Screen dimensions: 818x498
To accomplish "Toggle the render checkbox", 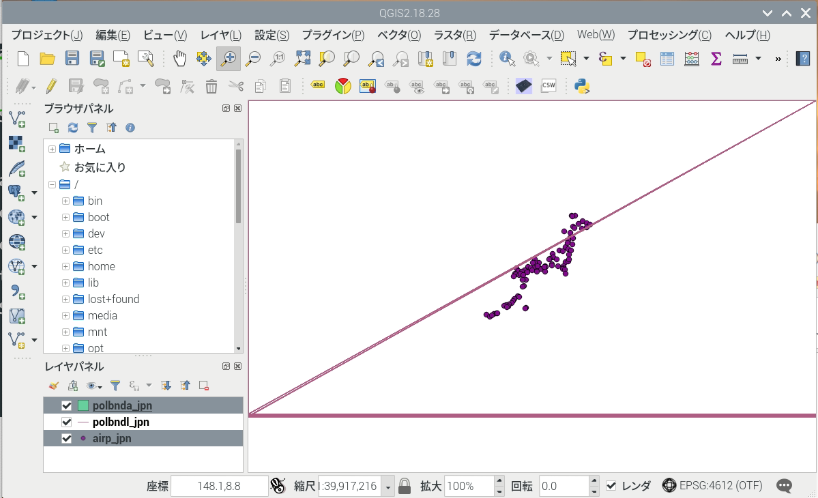I will point(611,486).
